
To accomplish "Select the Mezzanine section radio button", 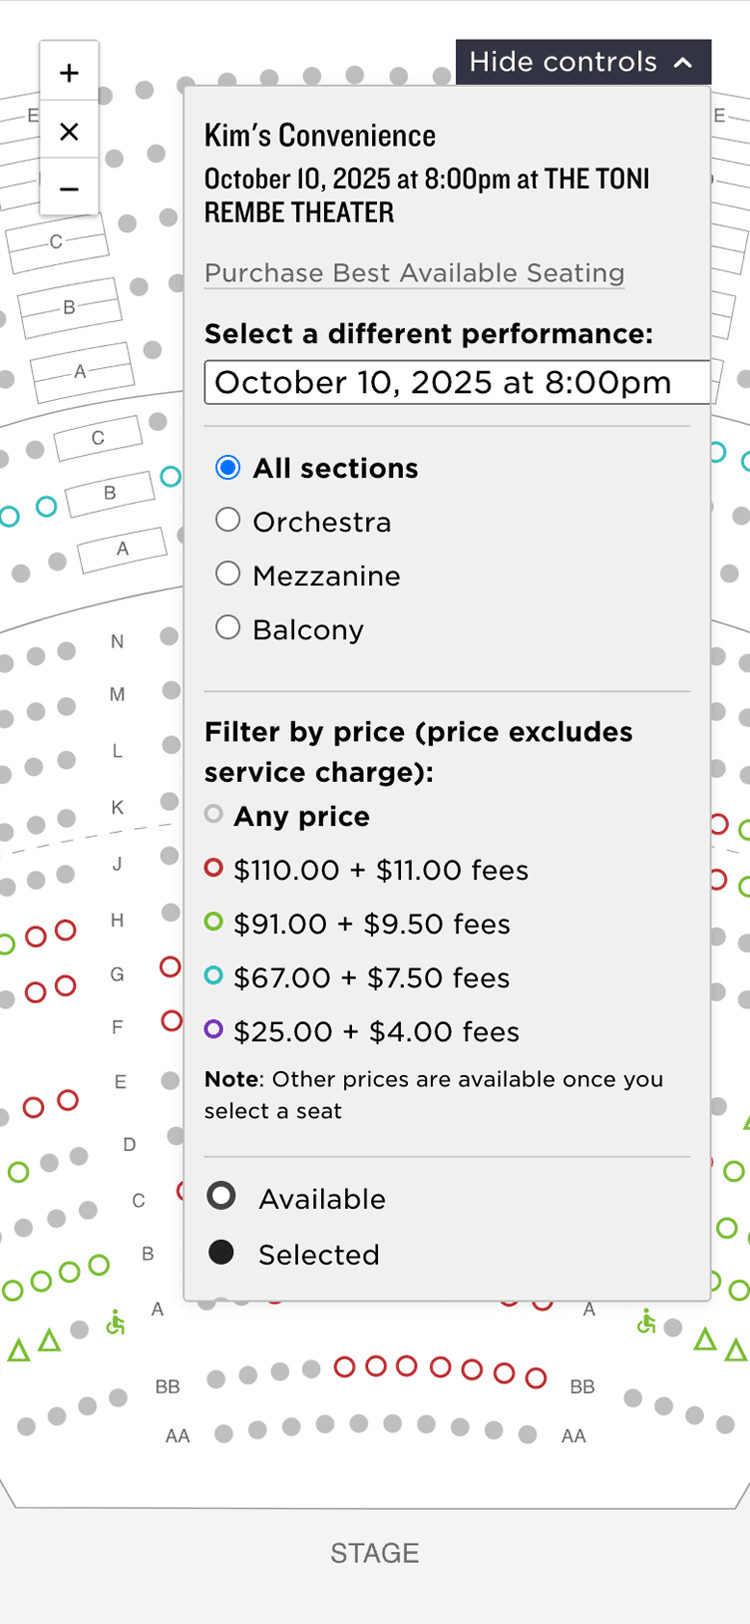I will tap(228, 574).
